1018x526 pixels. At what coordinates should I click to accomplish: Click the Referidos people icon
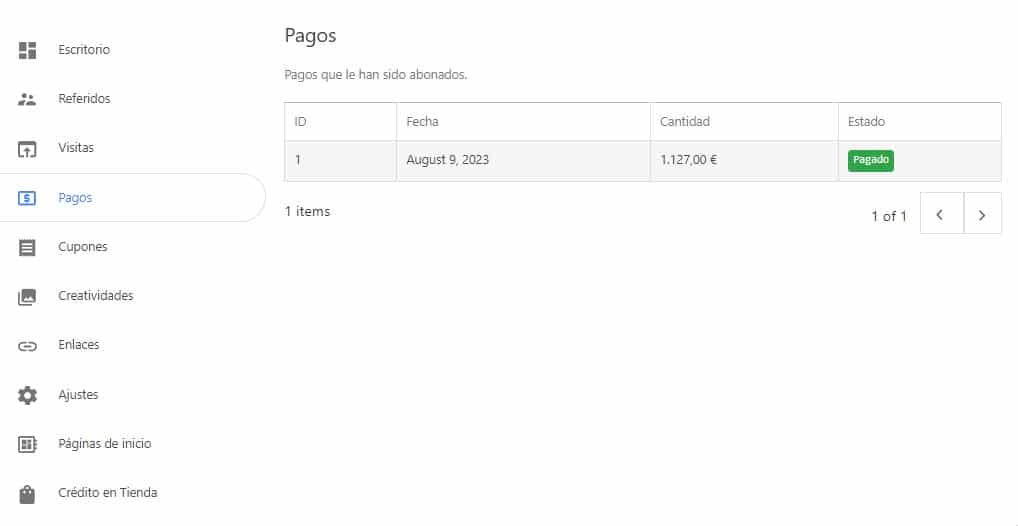point(27,99)
